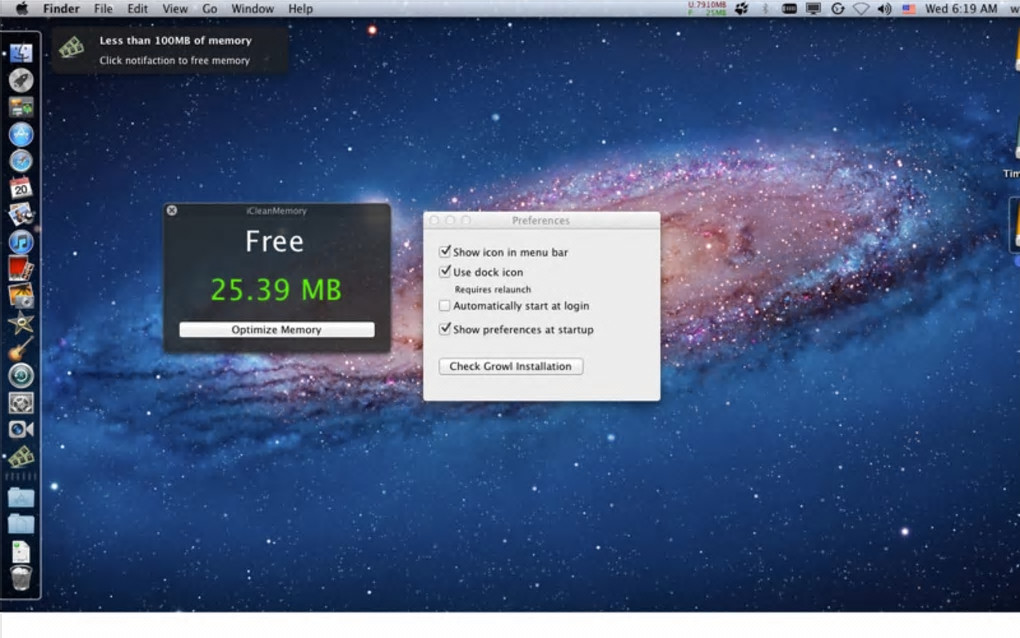Uncheck Use dock icon option
Image resolution: width=1020 pixels, height=638 pixels.
(x=445, y=271)
